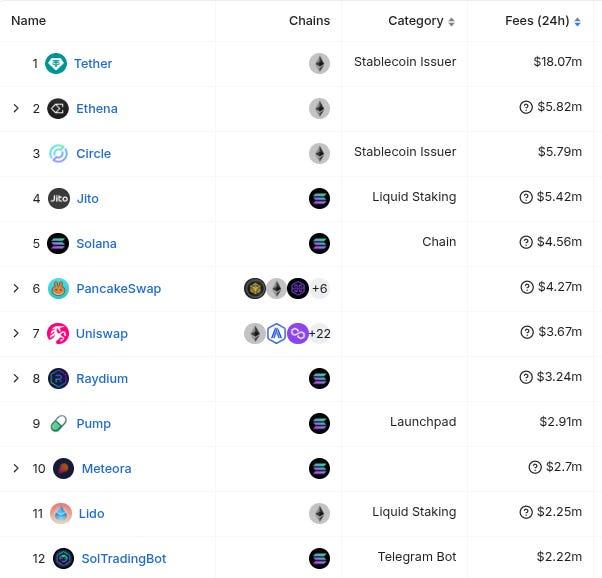Click the Pump pill icon
602x578 pixels.
[x=59, y=424]
